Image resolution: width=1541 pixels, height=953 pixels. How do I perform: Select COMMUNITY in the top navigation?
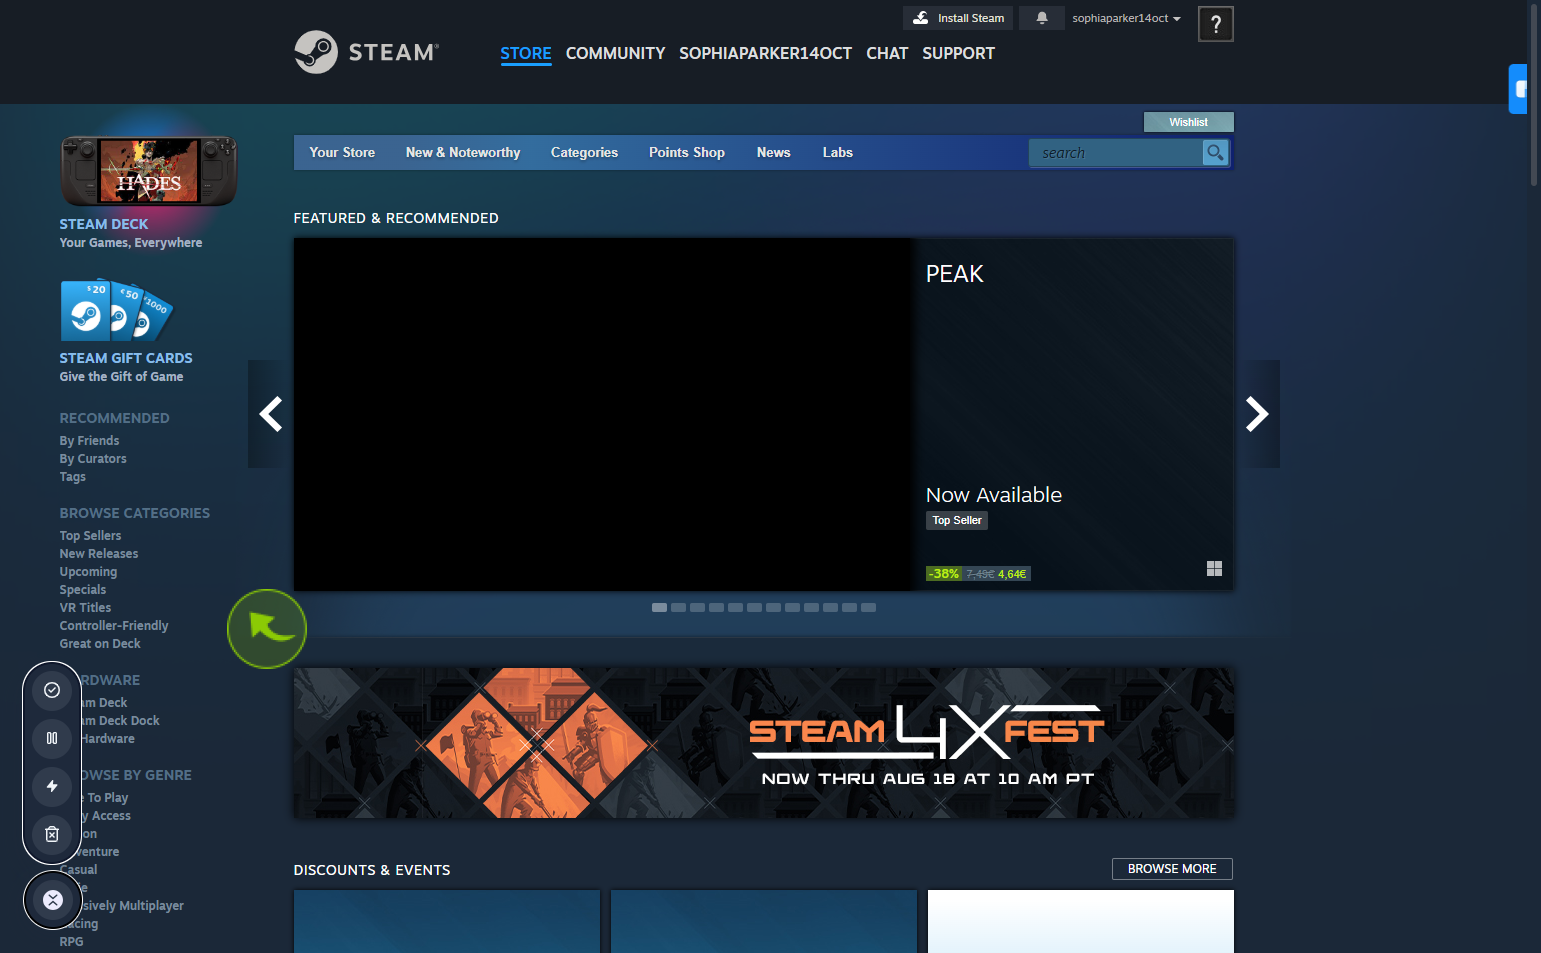coord(615,53)
